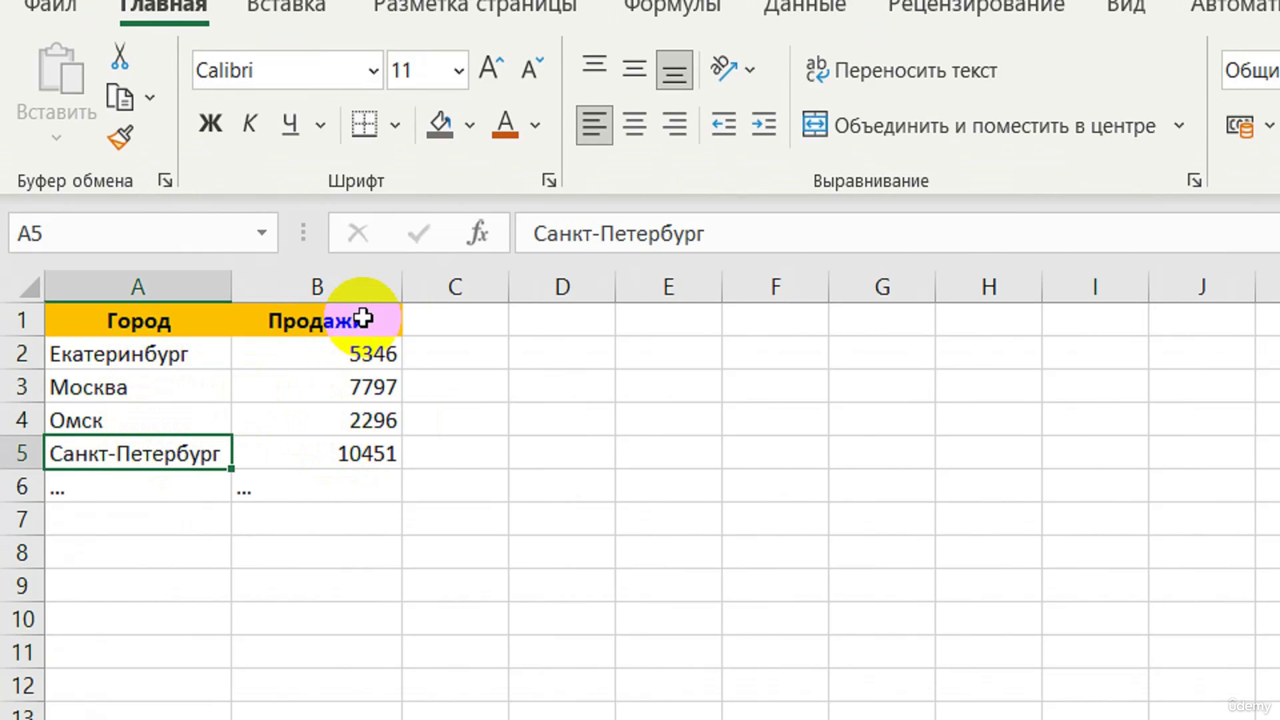This screenshot has width=1280, height=720.
Task: Toggle Переносить текст wrap option
Action: tap(901, 70)
